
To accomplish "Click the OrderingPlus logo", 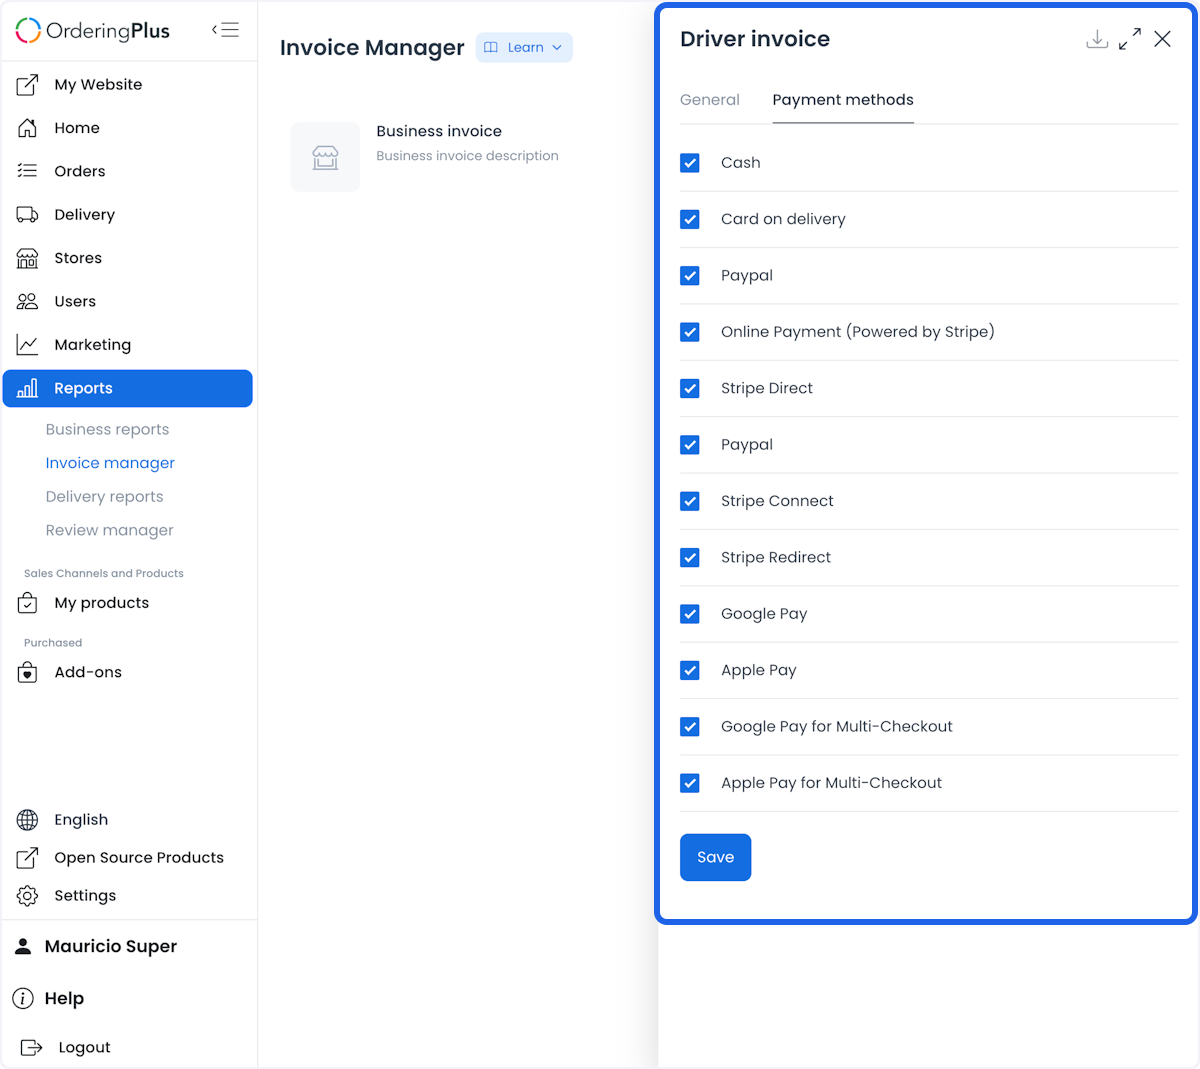I will pyautogui.click(x=93, y=31).
